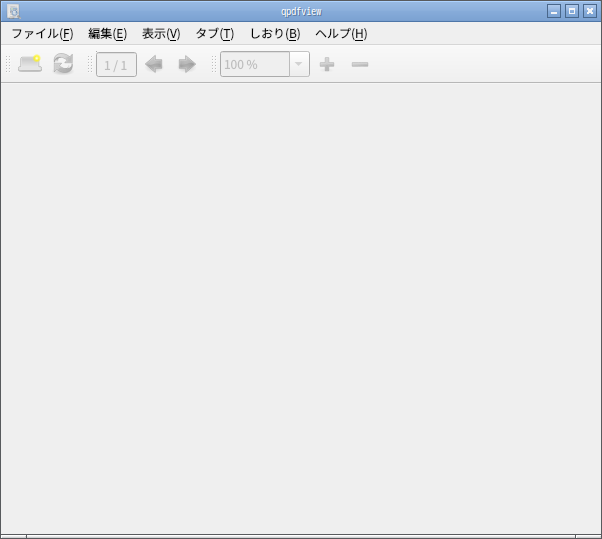Click the file toolbar drag handle
The image size is (602, 539).
[x=8, y=64]
